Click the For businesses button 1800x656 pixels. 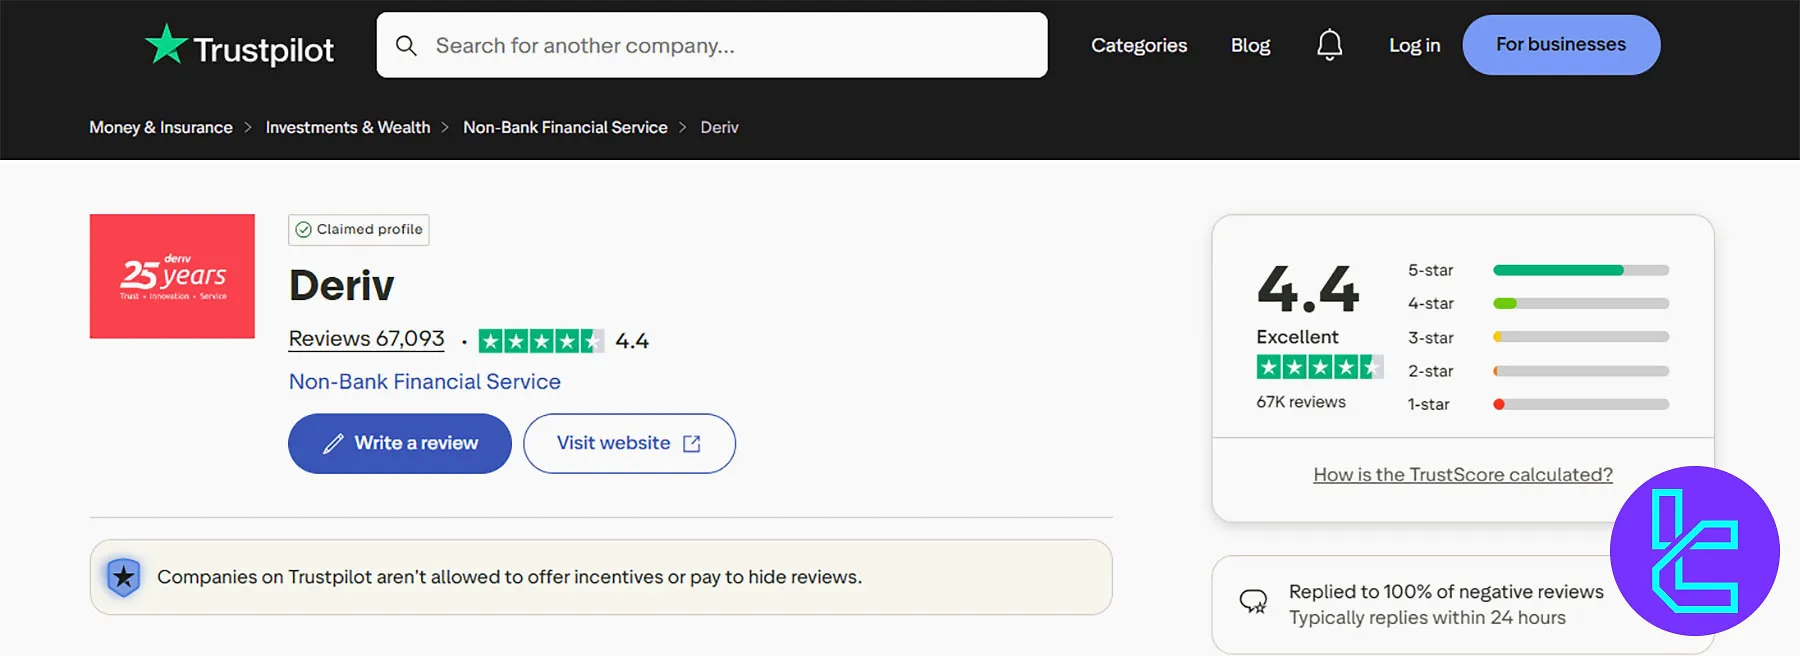pyautogui.click(x=1560, y=44)
